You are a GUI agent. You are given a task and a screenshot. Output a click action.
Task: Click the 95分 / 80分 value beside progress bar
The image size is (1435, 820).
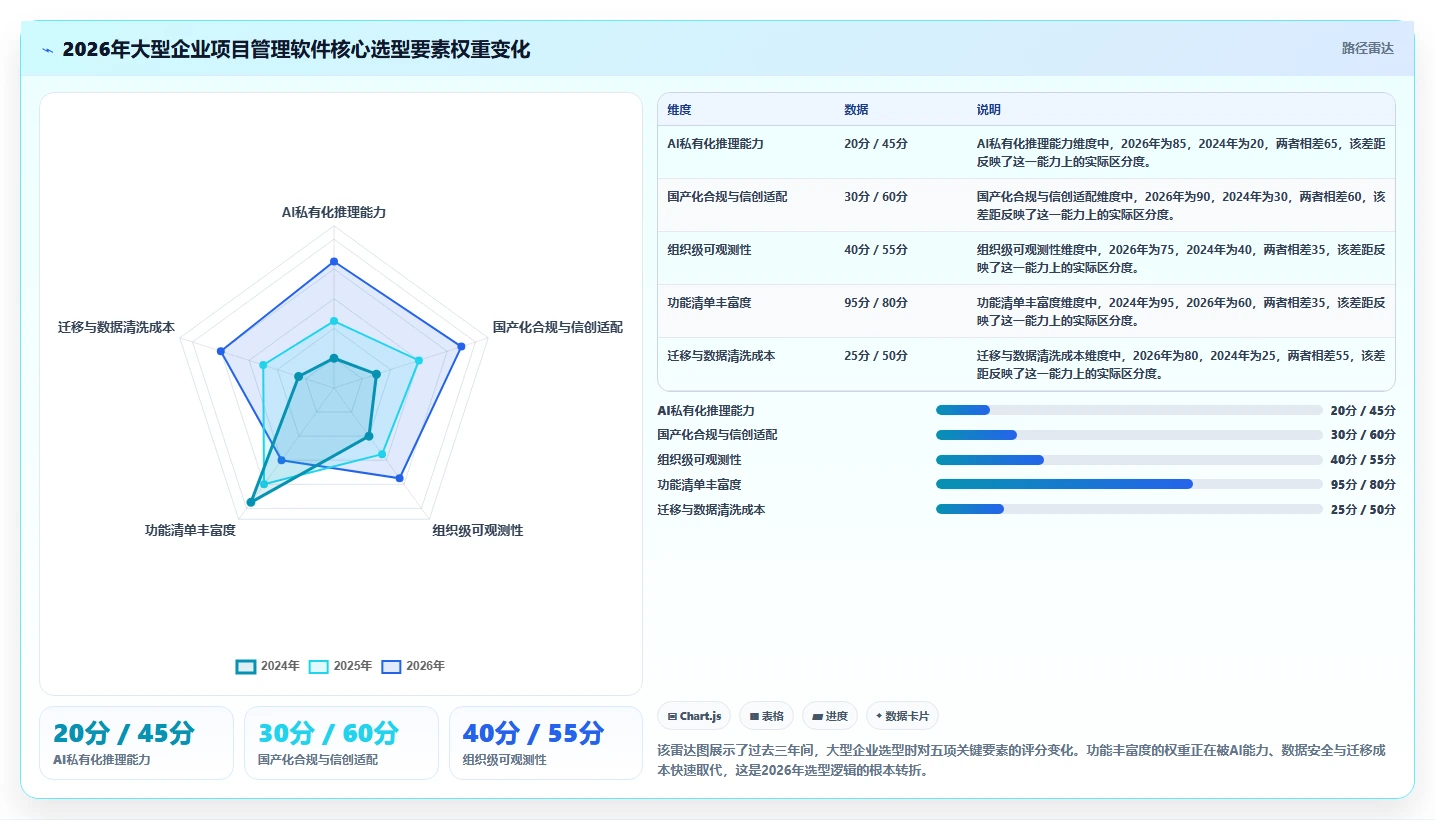pyautogui.click(x=1363, y=485)
